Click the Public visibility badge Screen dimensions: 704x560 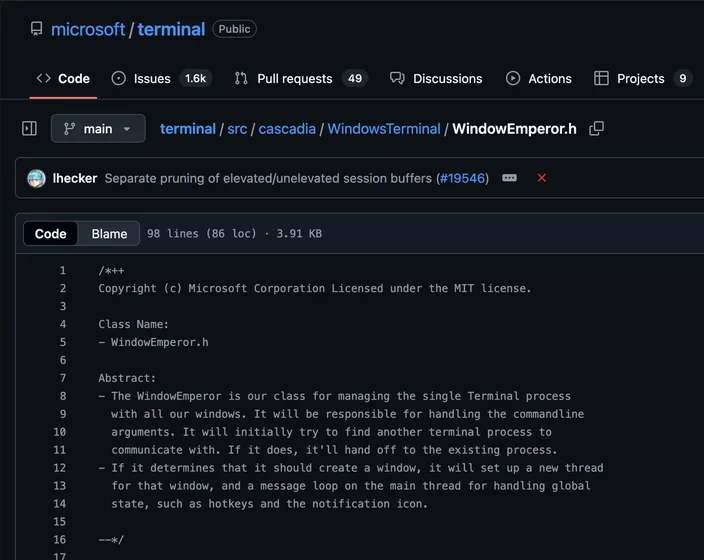point(234,29)
